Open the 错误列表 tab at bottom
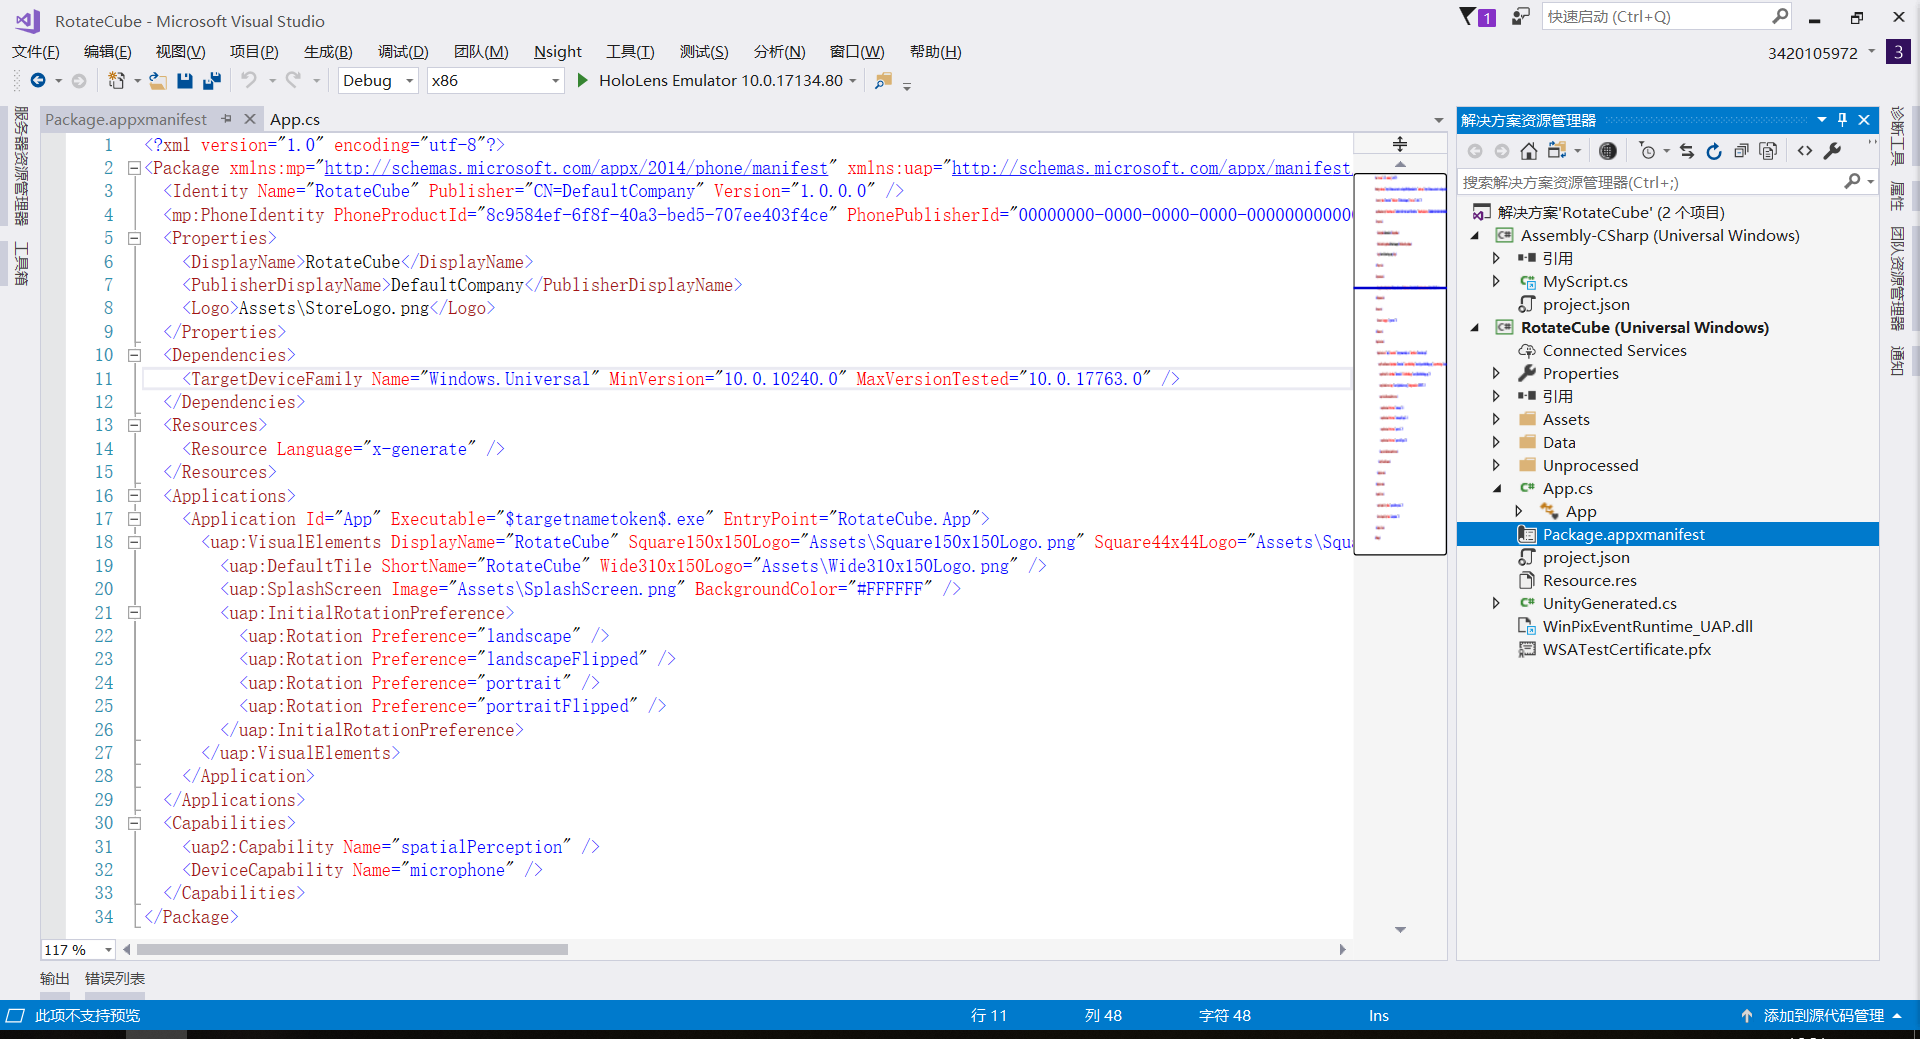Screen dimensions: 1920x1039 point(115,979)
